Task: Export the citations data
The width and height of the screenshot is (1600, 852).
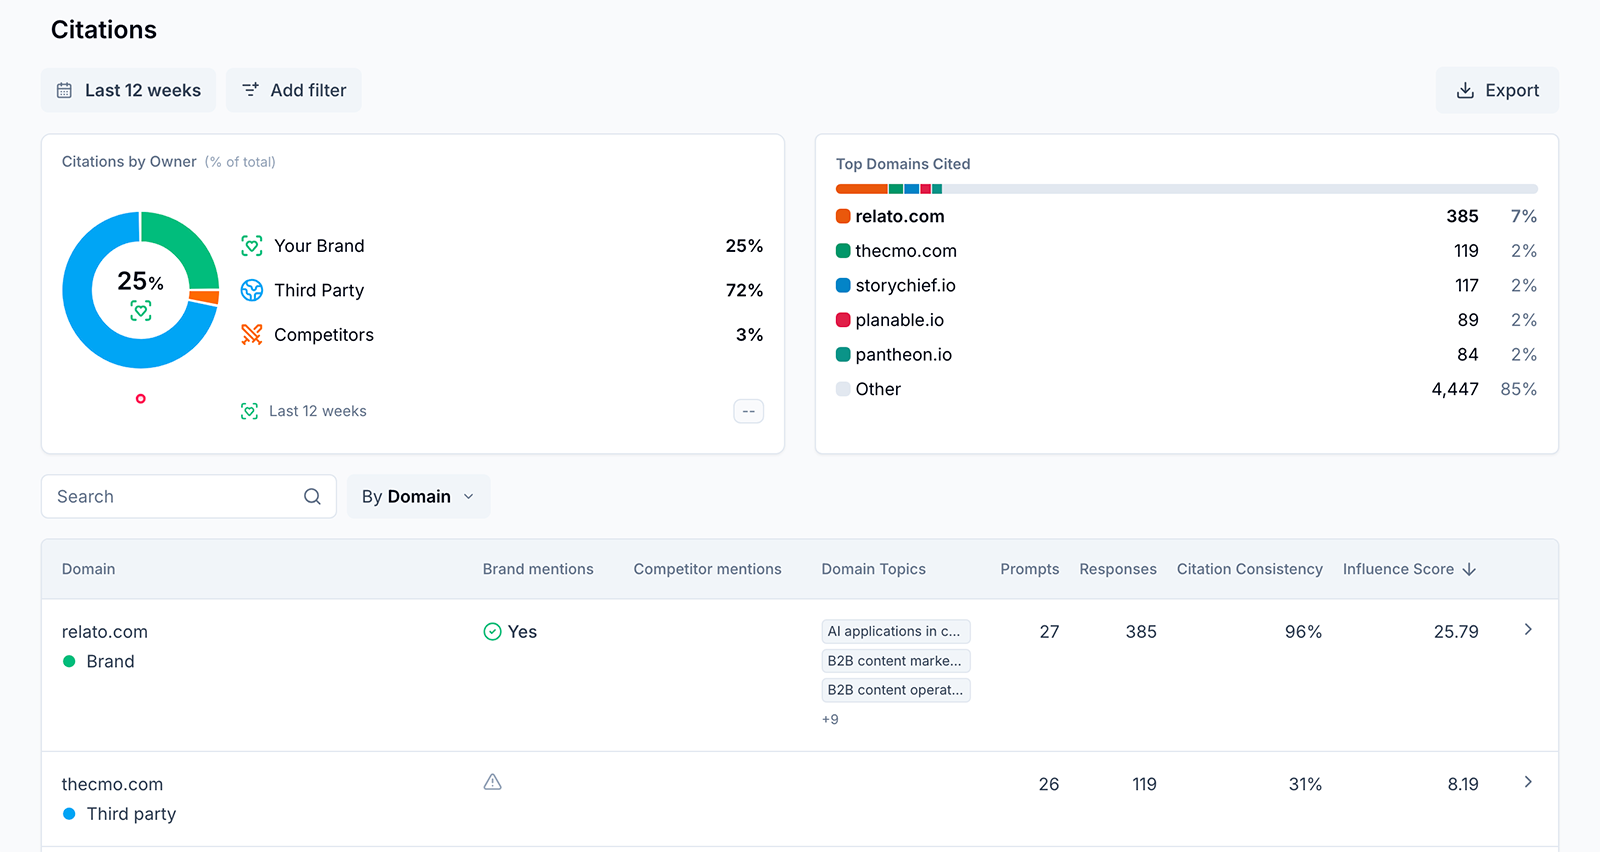Action: tap(1497, 90)
